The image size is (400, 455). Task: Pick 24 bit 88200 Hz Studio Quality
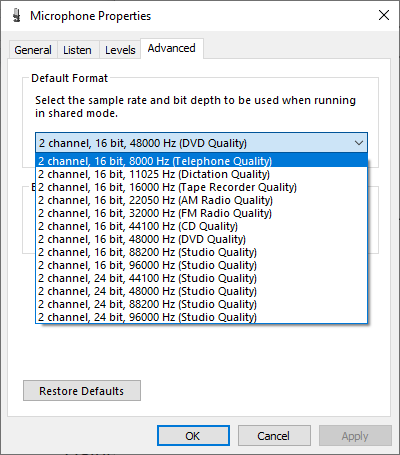(x=201, y=304)
